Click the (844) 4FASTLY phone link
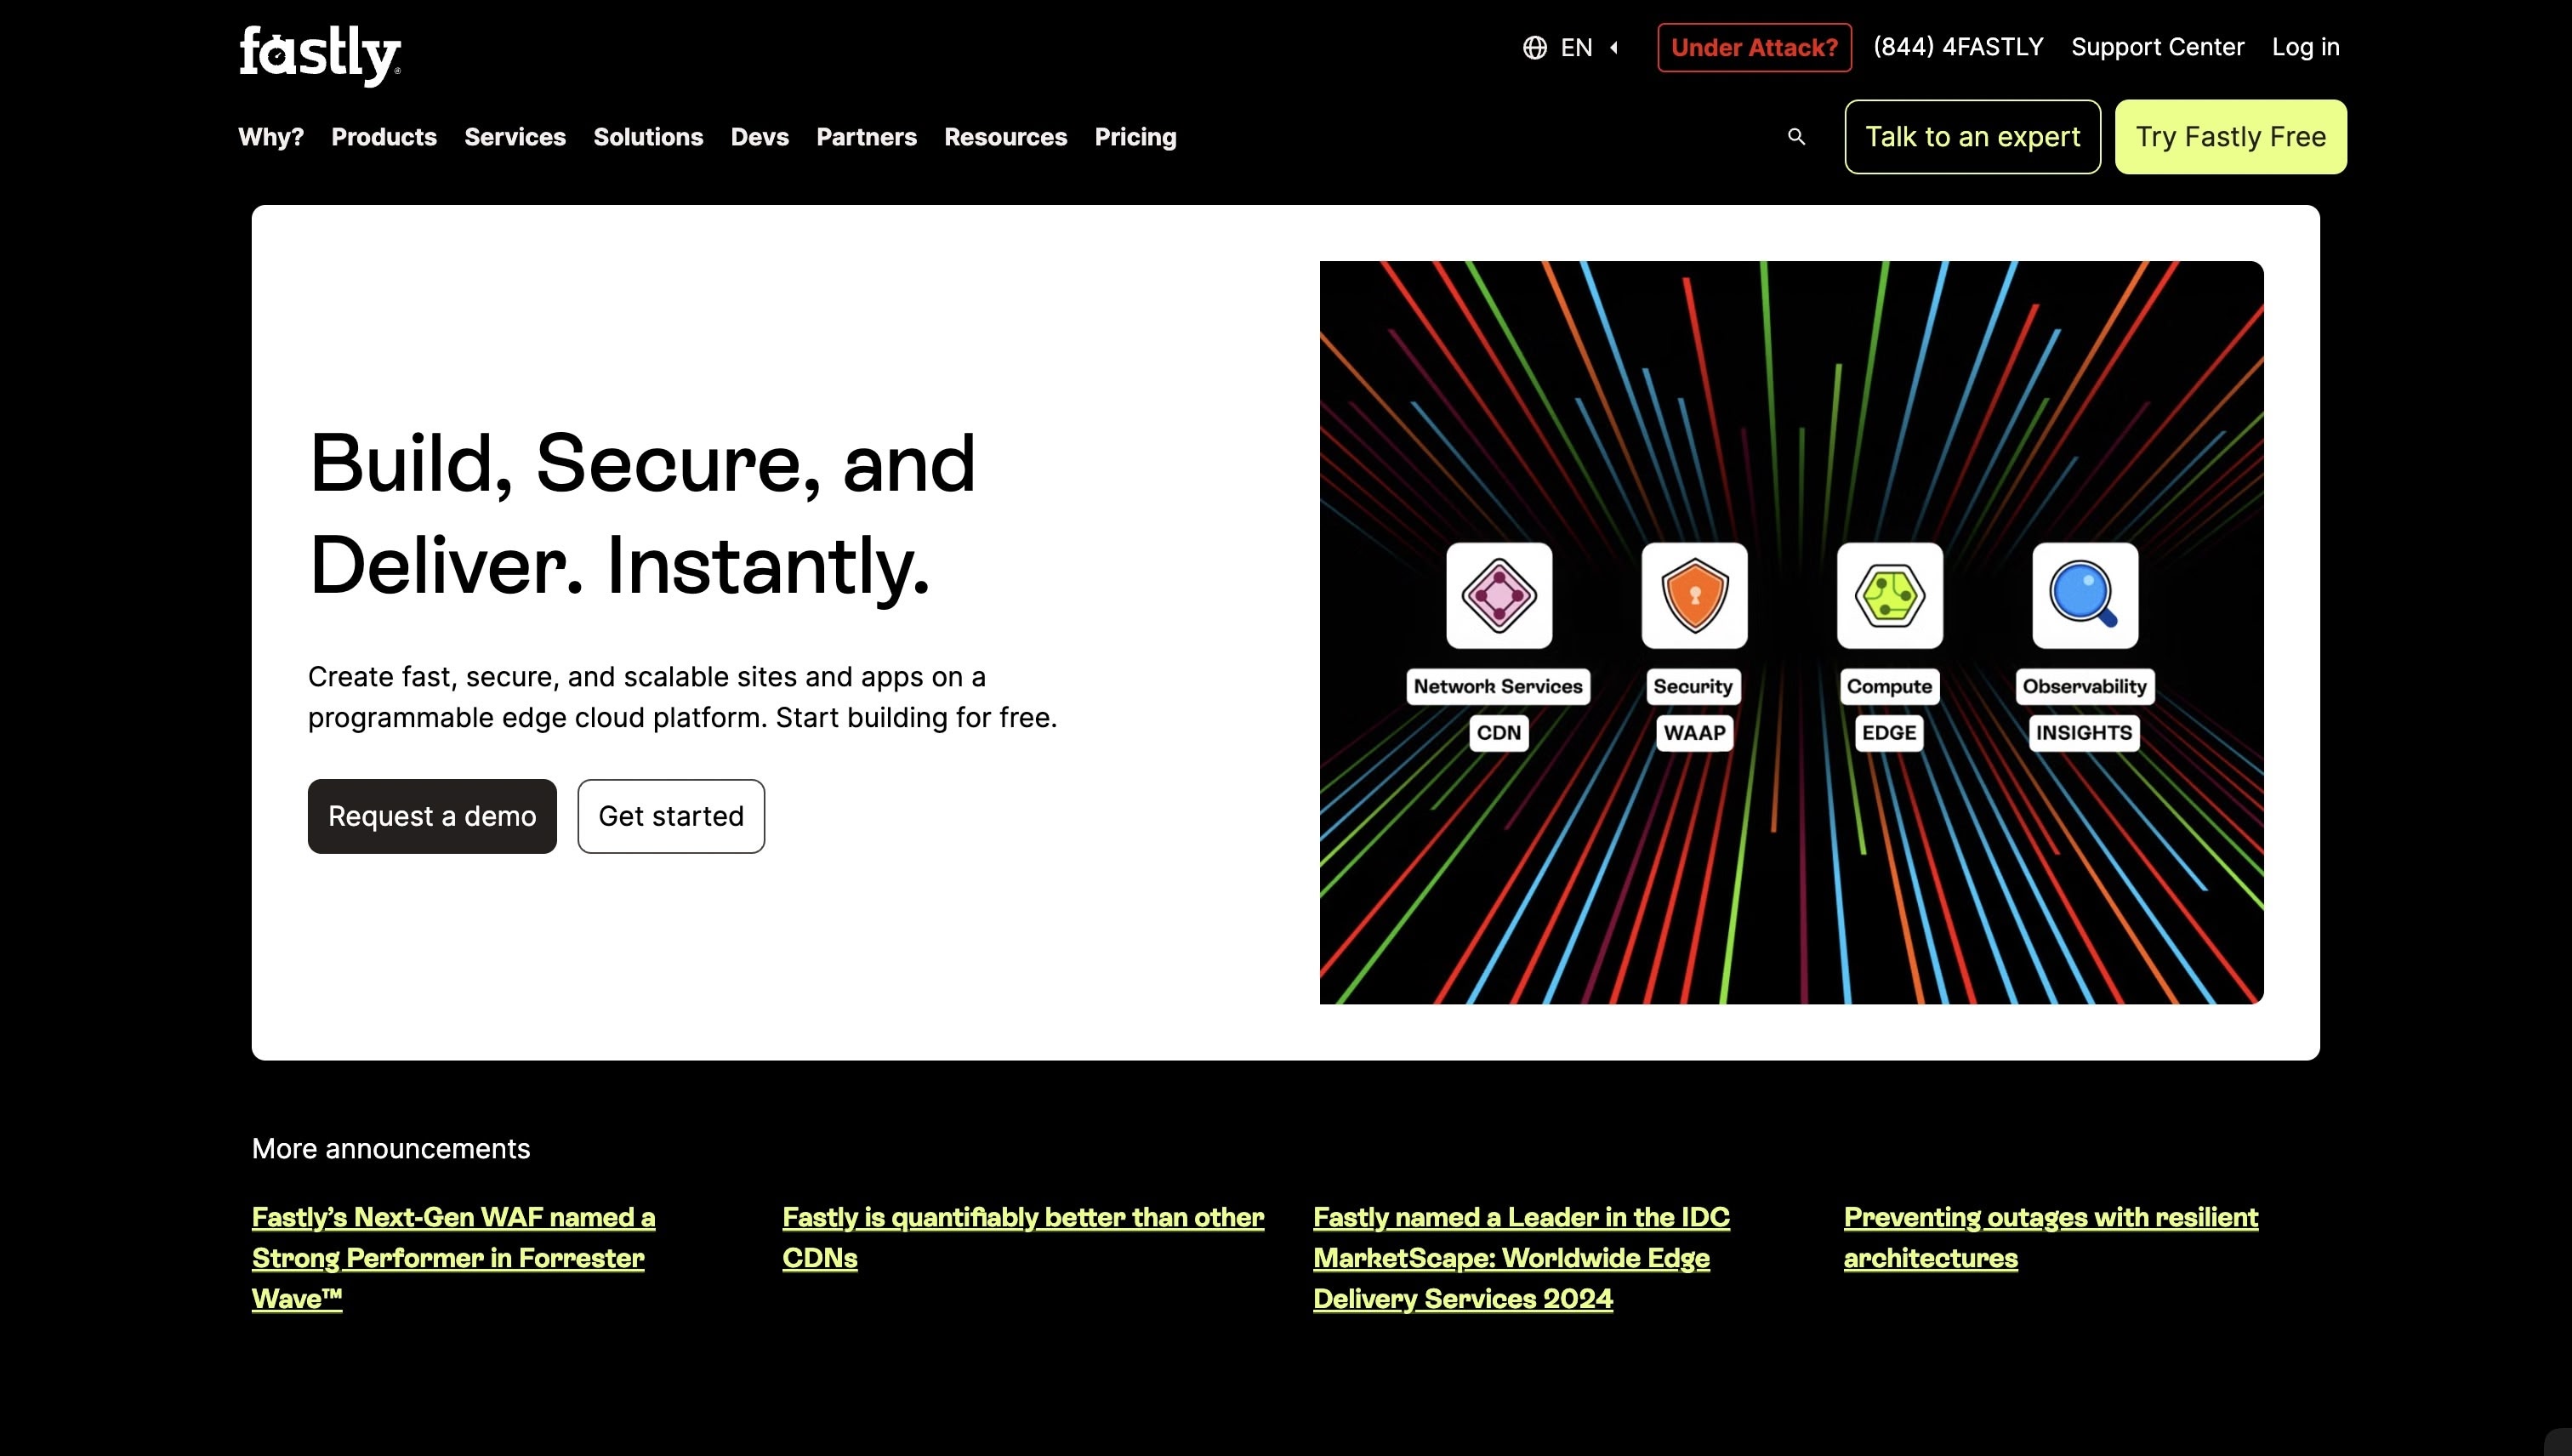The height and width of the screenshot is (1456, 2572). coord(1958,47)
